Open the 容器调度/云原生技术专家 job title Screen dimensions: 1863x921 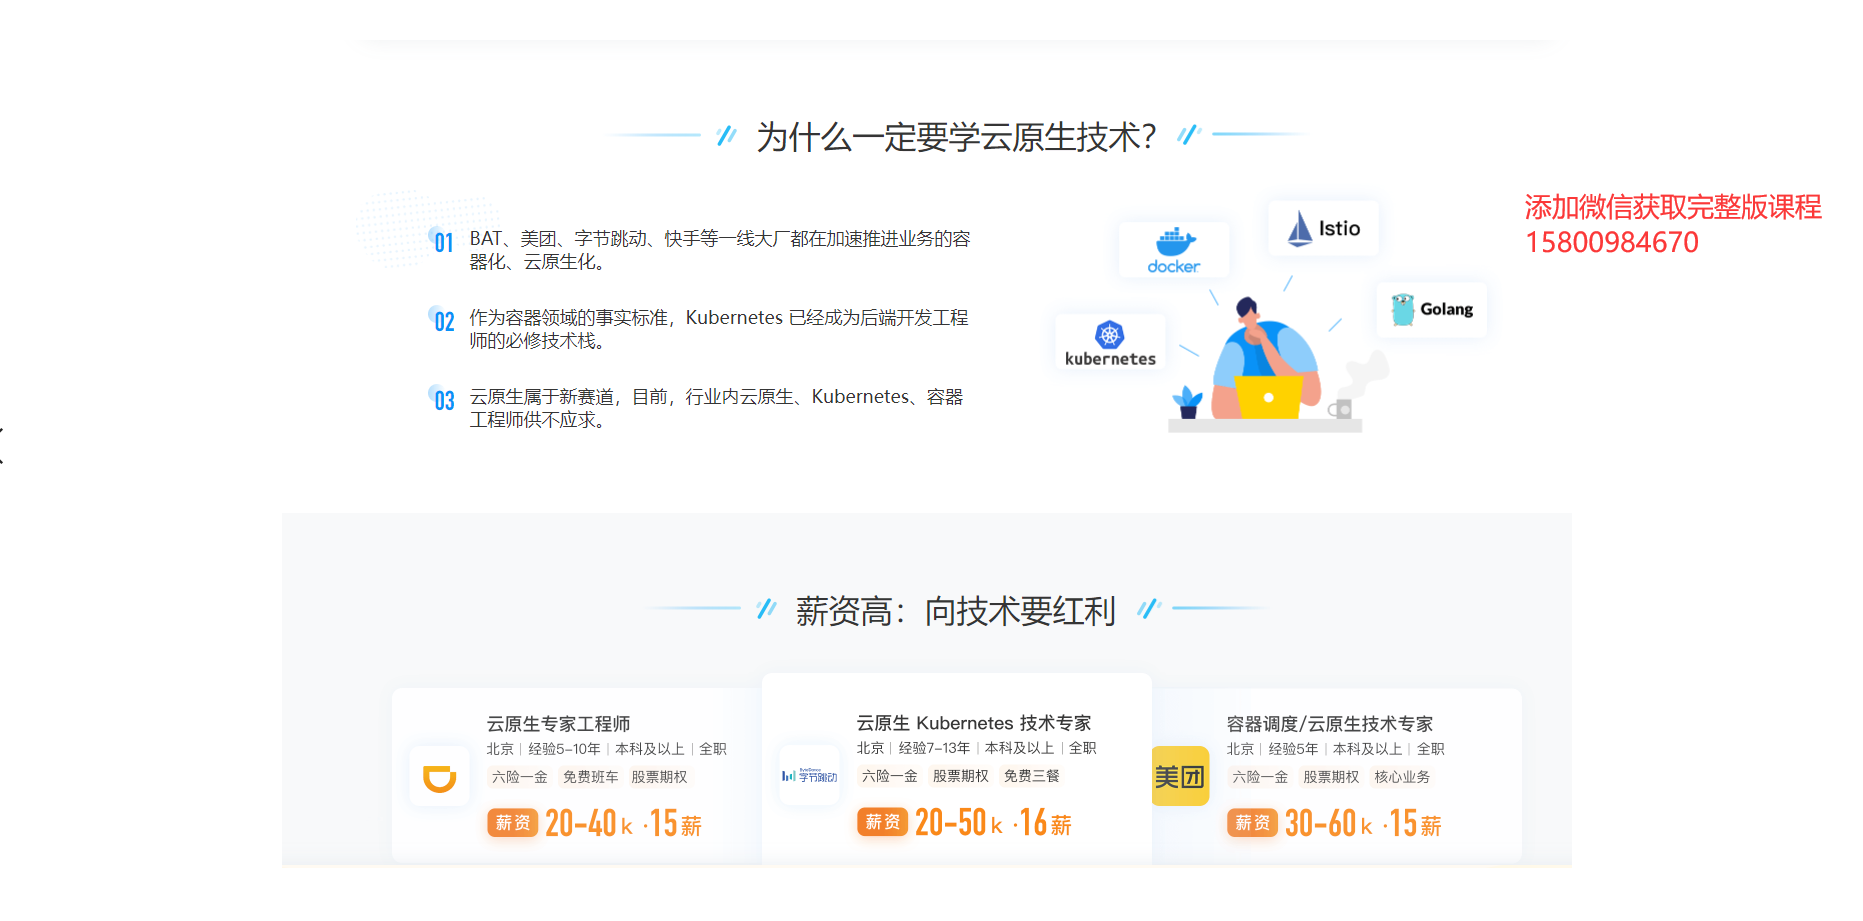click(1330, 724)
